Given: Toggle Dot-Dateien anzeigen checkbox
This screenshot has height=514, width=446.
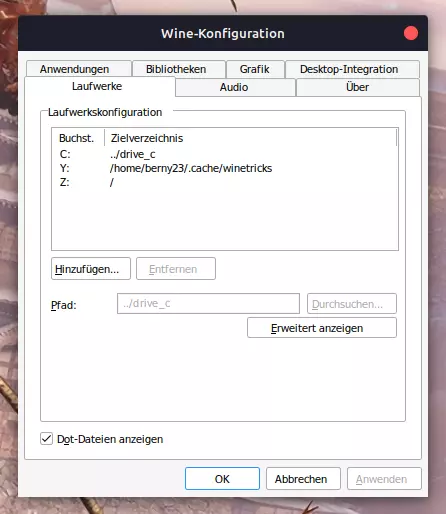Looking at the screenshot, I should pos(46,439).
